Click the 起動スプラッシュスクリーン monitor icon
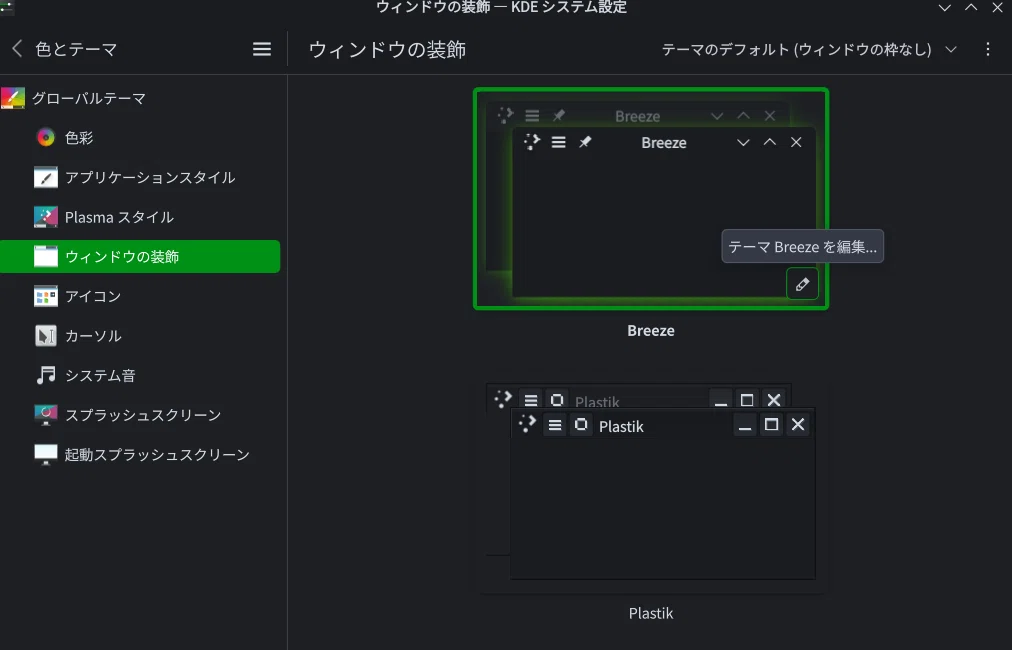Viewport: 1012px width, 650px height. coord(46,454)
